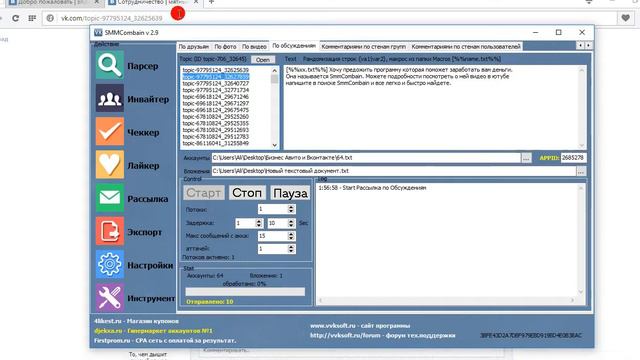Adjust the first Задержка spinner arrows
The height and width of the screenshot is (360, 640).
coord(259,223)
